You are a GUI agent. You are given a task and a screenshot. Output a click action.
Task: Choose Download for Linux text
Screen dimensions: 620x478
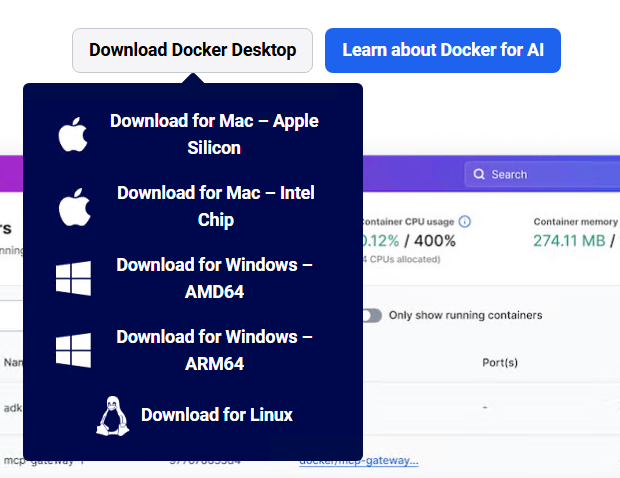[x=217, y=414]
